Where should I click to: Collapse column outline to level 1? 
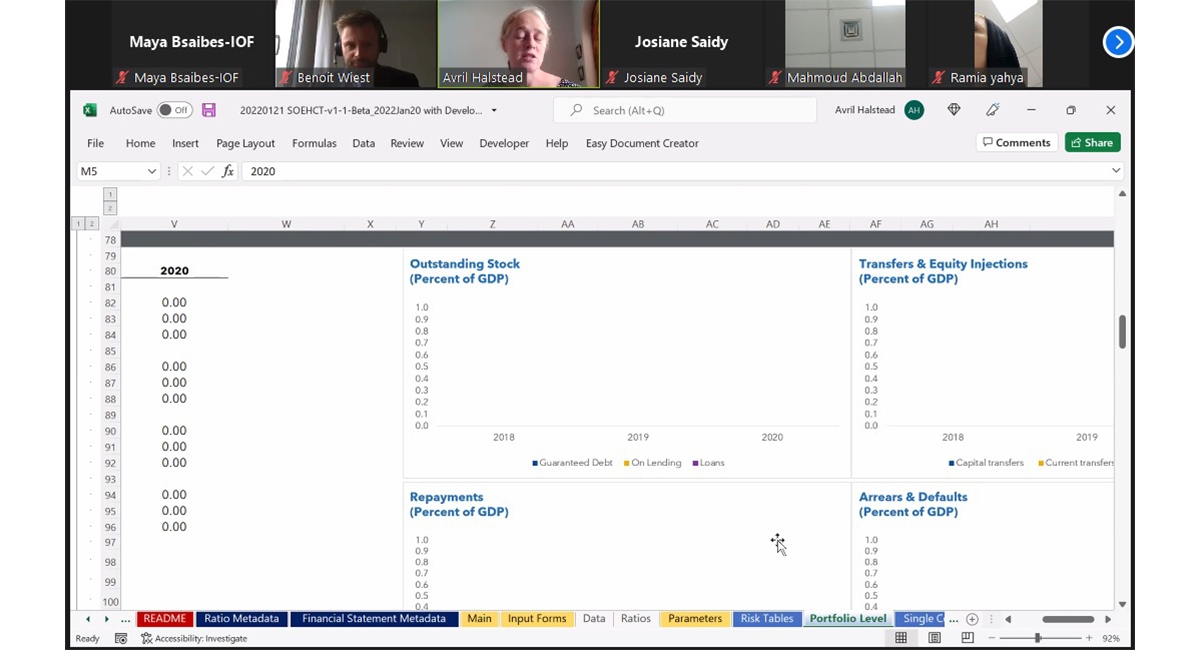[x=110, y=194]
